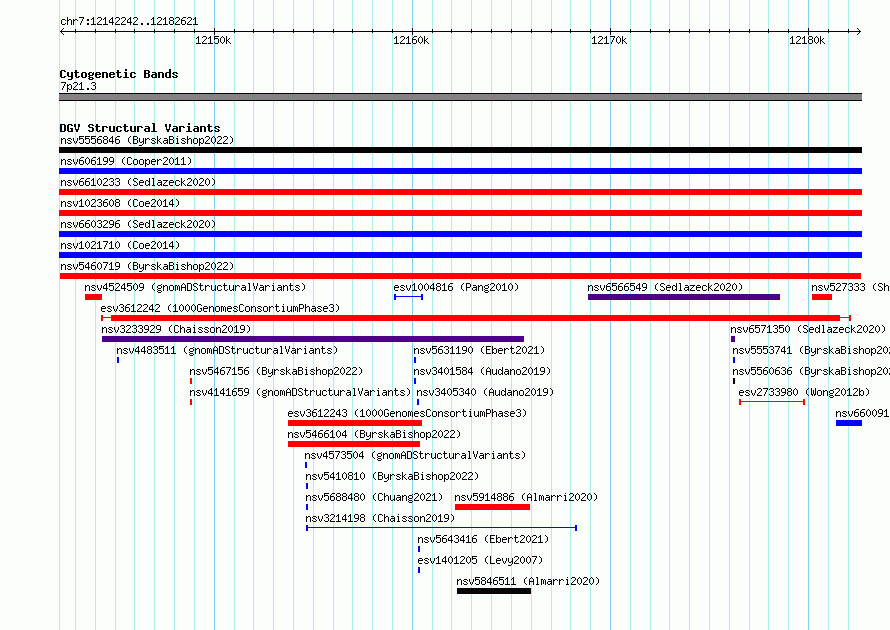Click the DGV Structural Variants track title
Image resolution: width=890 pixels, height=630 pixels.
pyautogui.click(x=140, y=128)
